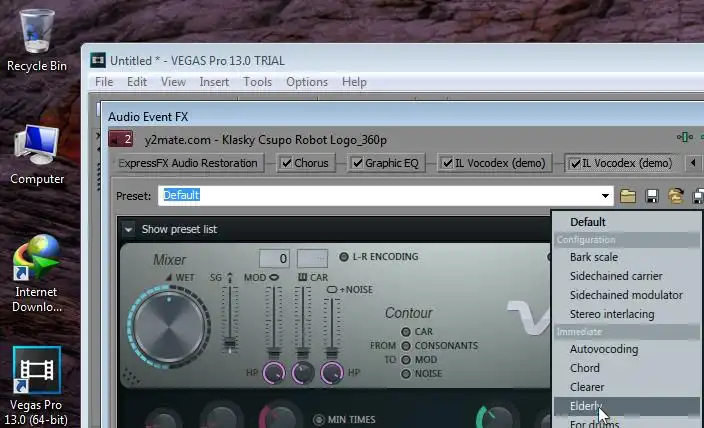Expand Show preset list arrow
Image resolution: width=704 pixels, height=428 pixels.
point(128,229)
